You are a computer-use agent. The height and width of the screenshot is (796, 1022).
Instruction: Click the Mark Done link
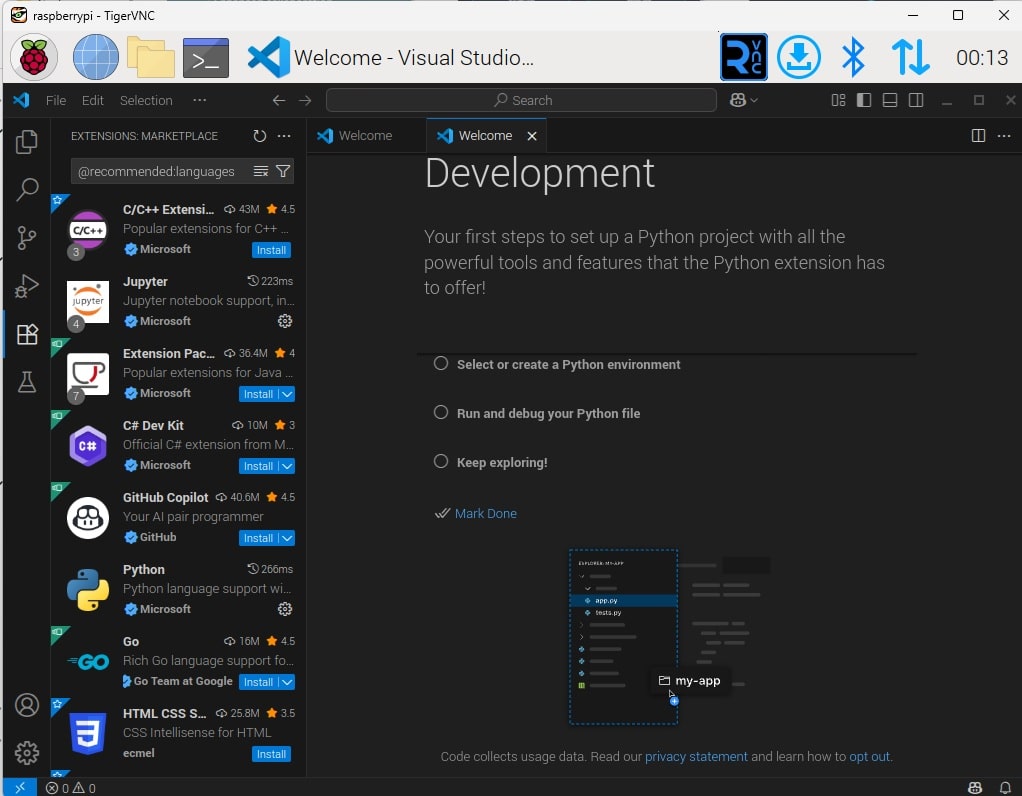tap(486, 513)
